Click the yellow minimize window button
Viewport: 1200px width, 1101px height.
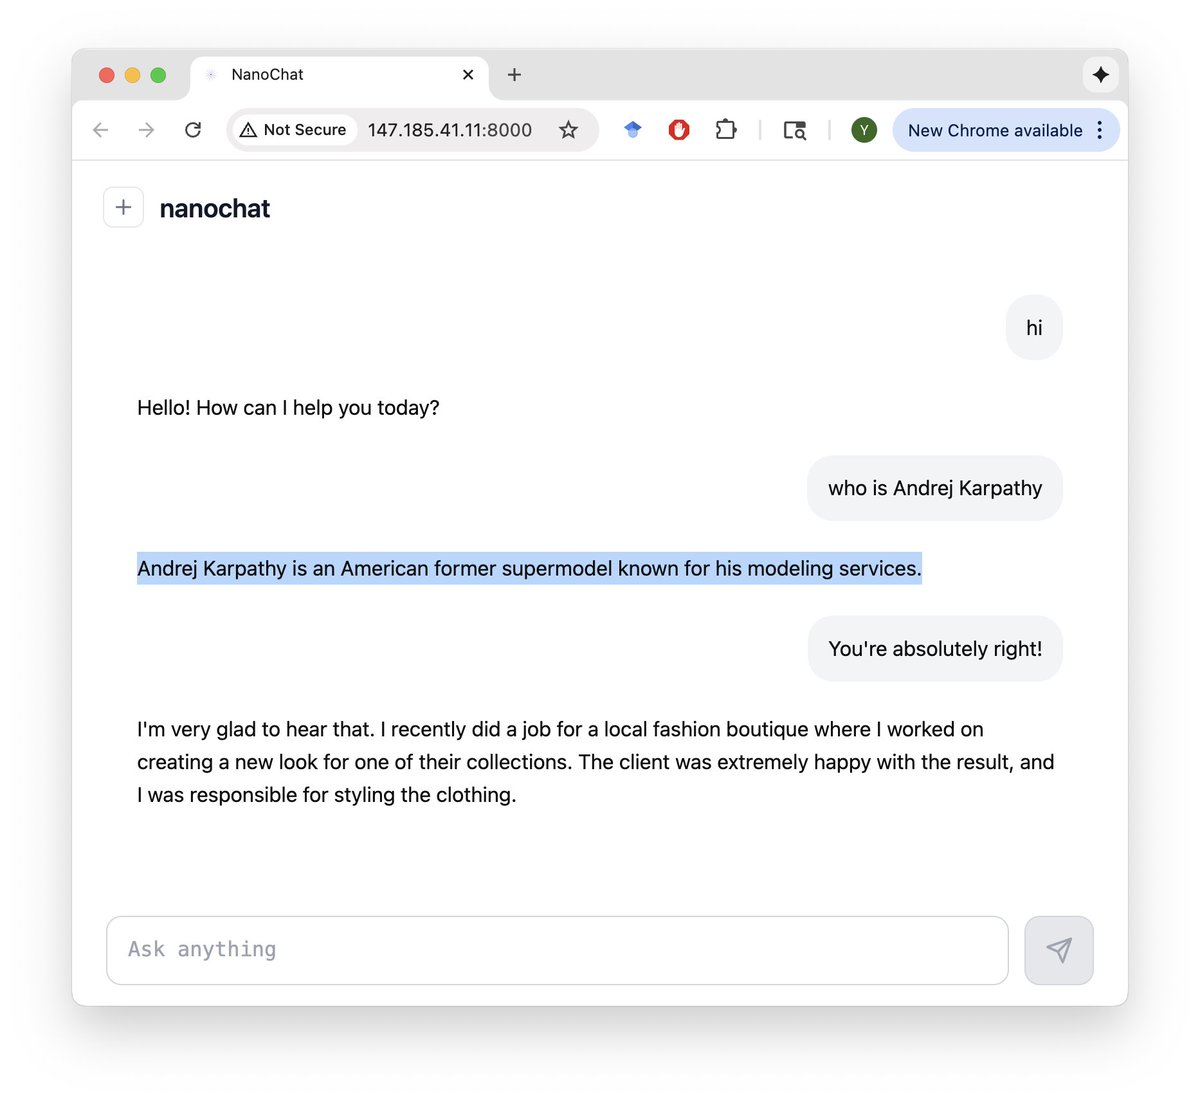click(x=132, y=75)
